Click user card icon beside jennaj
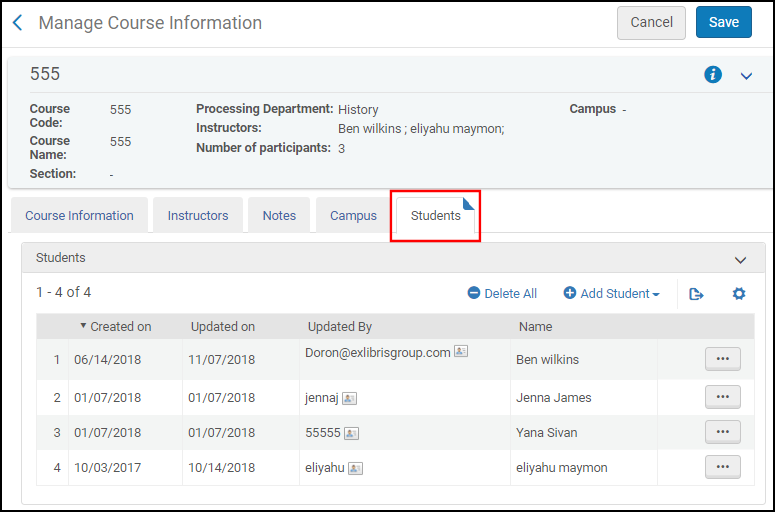The image size is (775, 512). pos(349,398)
